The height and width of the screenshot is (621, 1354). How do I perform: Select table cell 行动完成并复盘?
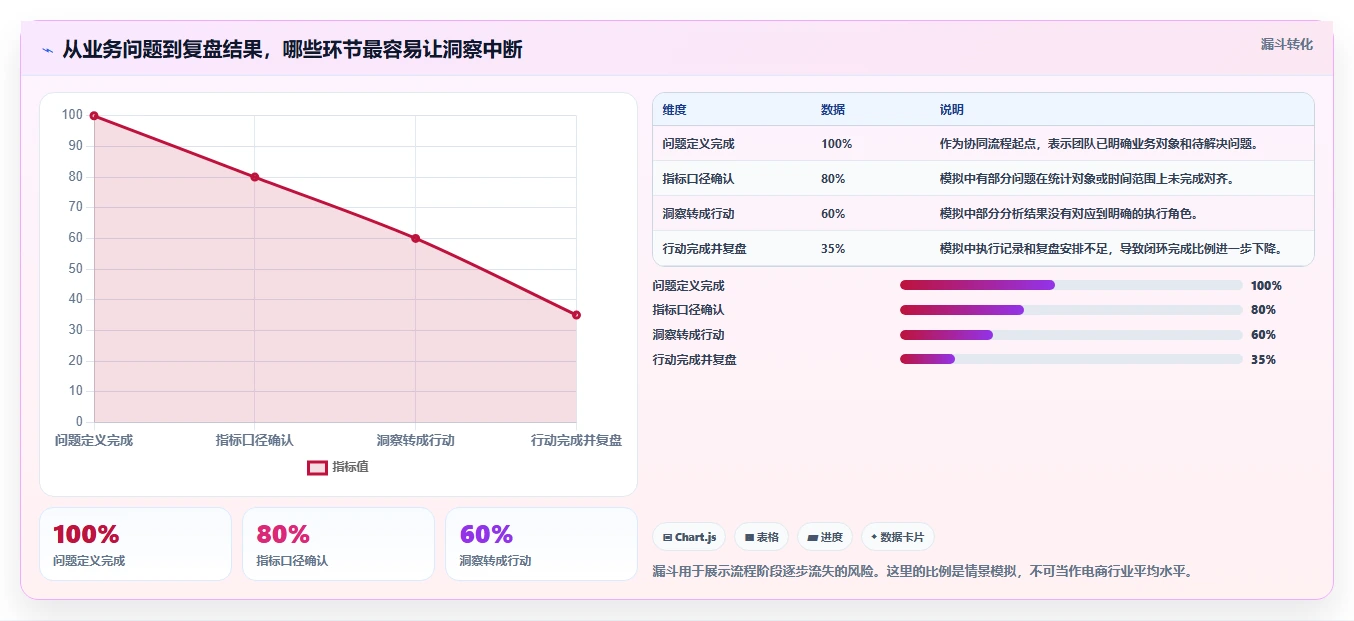coord(704,249)
